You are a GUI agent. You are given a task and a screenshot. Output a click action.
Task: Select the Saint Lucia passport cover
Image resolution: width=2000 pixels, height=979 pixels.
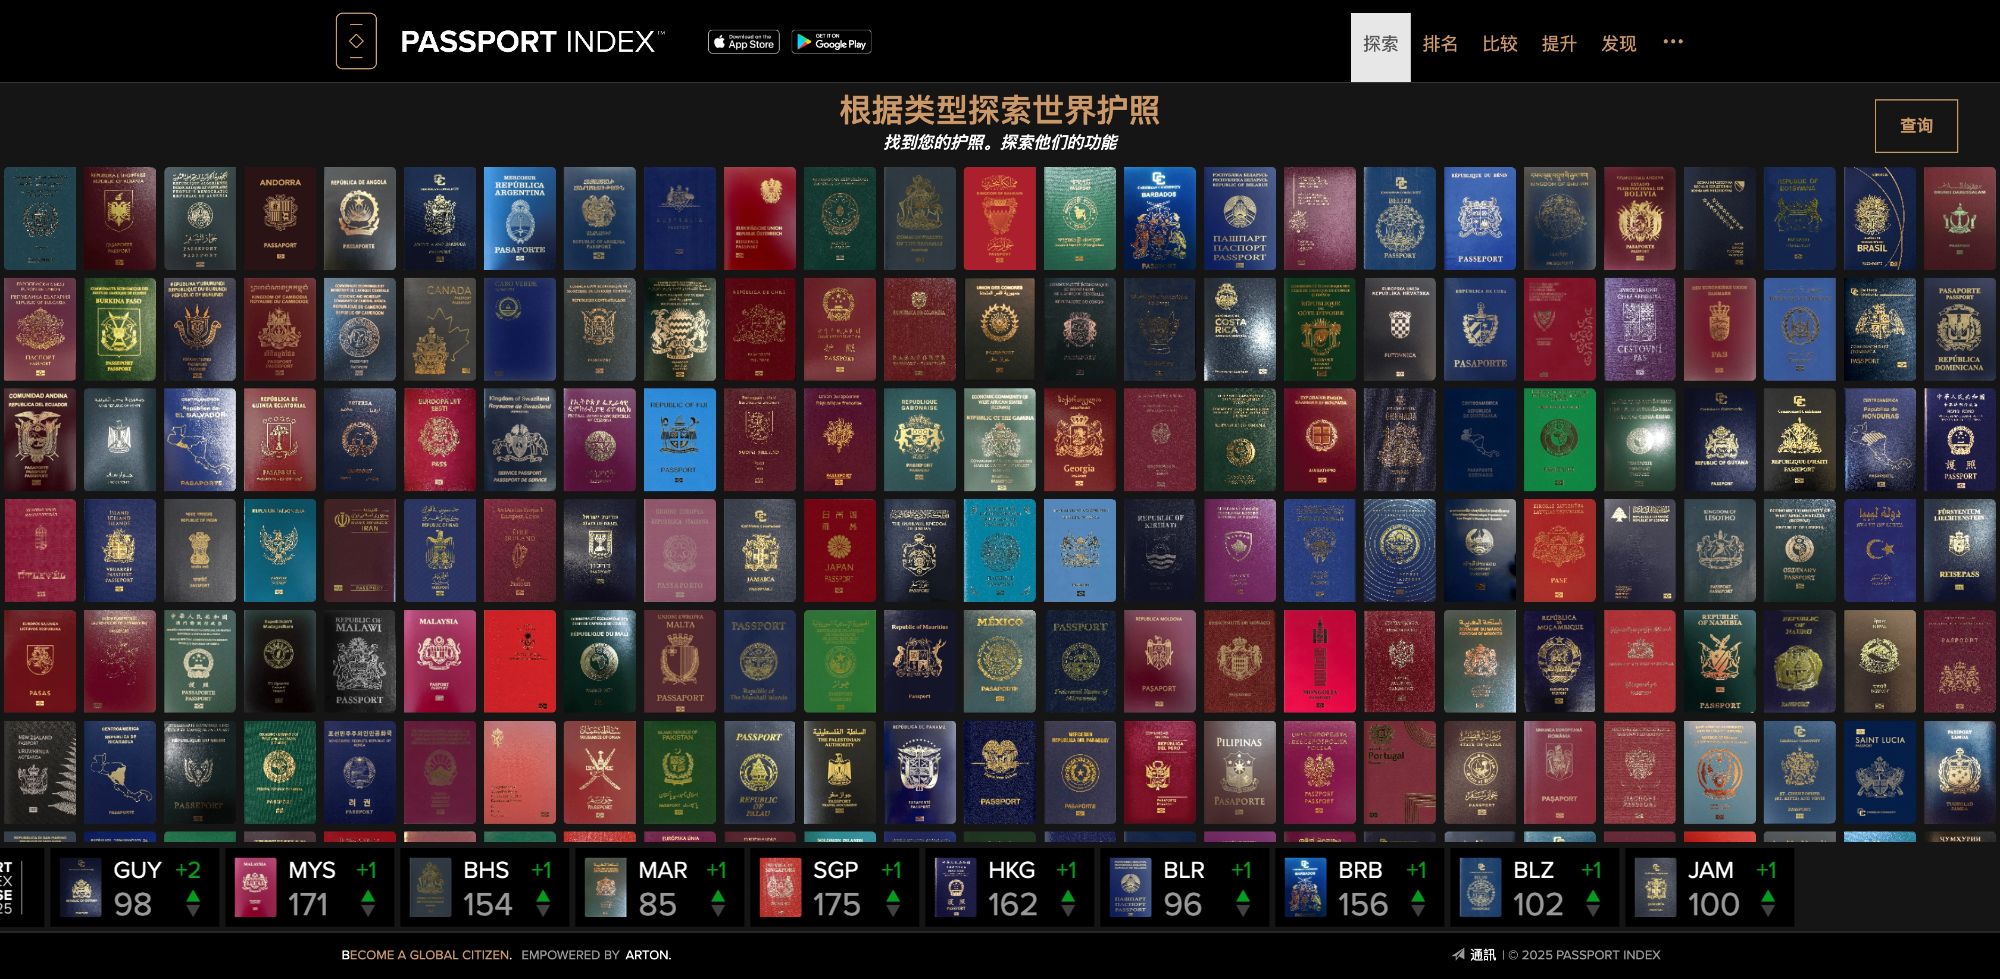tap(1880, 774)
